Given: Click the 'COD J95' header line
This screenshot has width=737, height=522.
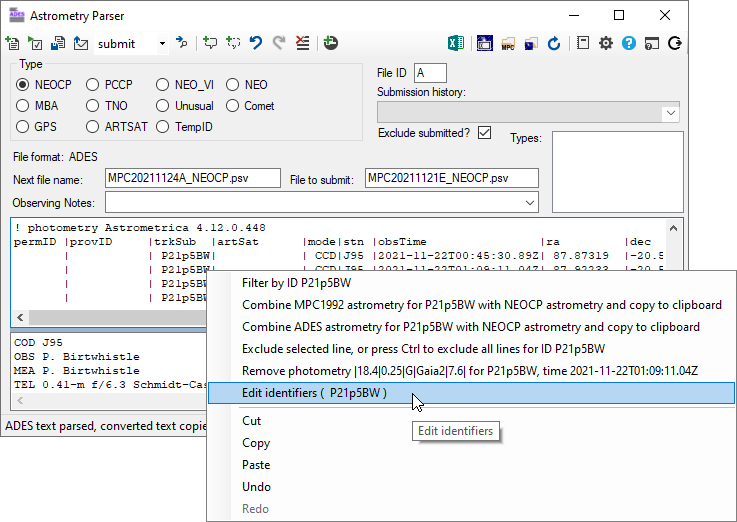Looking at the screenshot, I should tap(38, 343).
